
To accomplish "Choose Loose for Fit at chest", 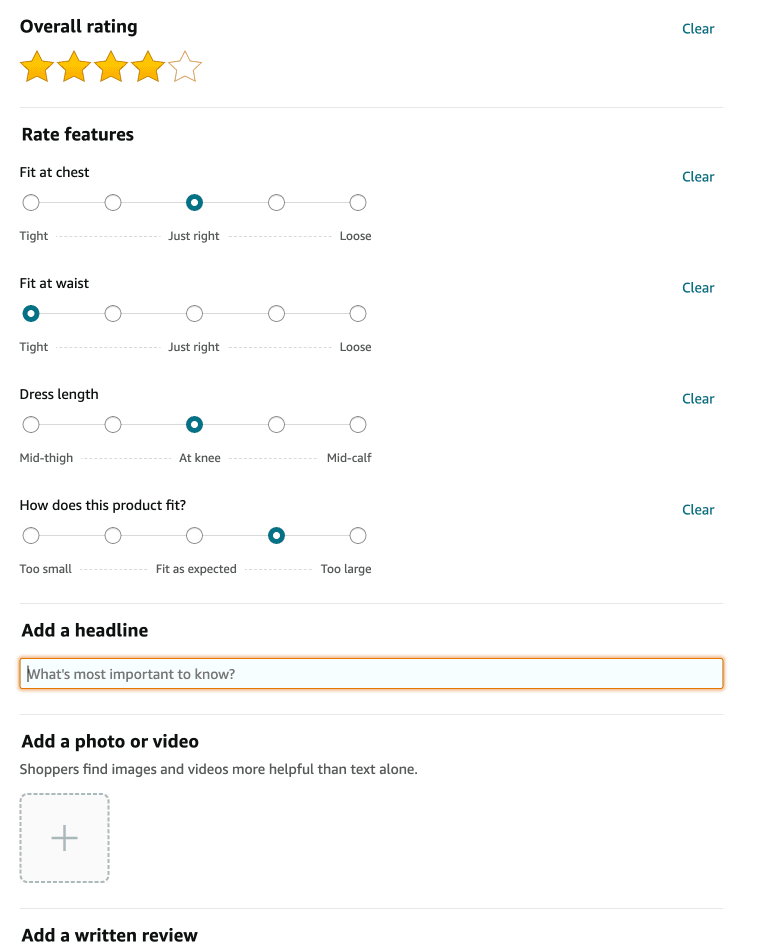I will (358, 203).
